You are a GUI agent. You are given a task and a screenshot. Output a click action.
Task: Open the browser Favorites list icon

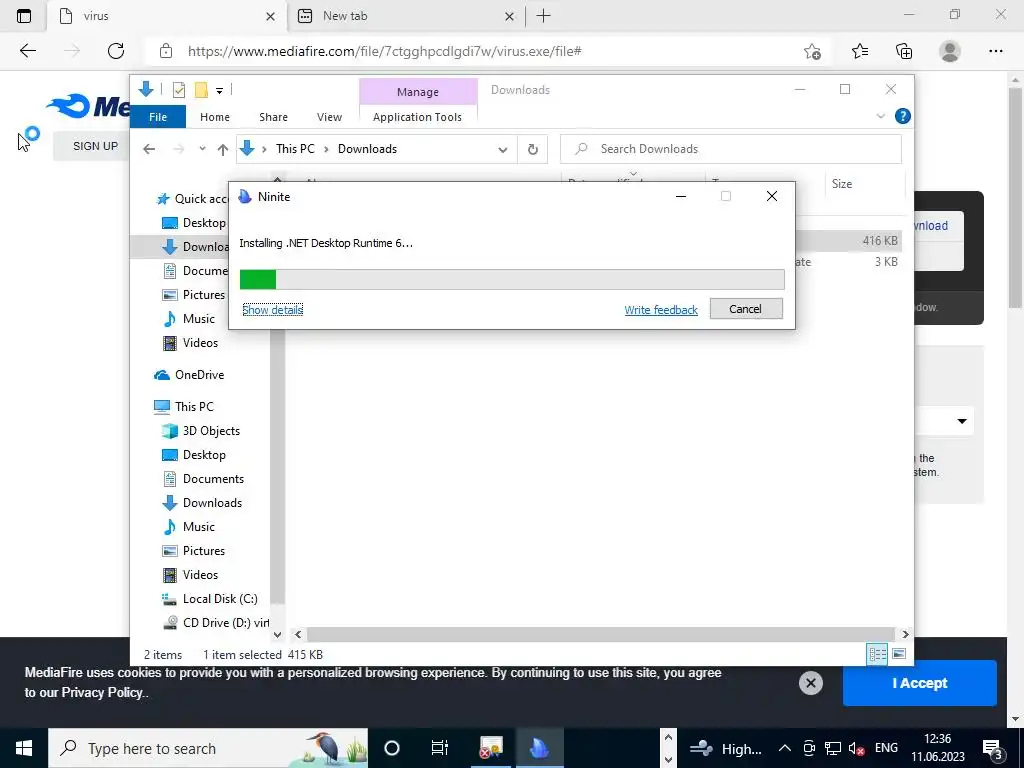pos(859,51)
